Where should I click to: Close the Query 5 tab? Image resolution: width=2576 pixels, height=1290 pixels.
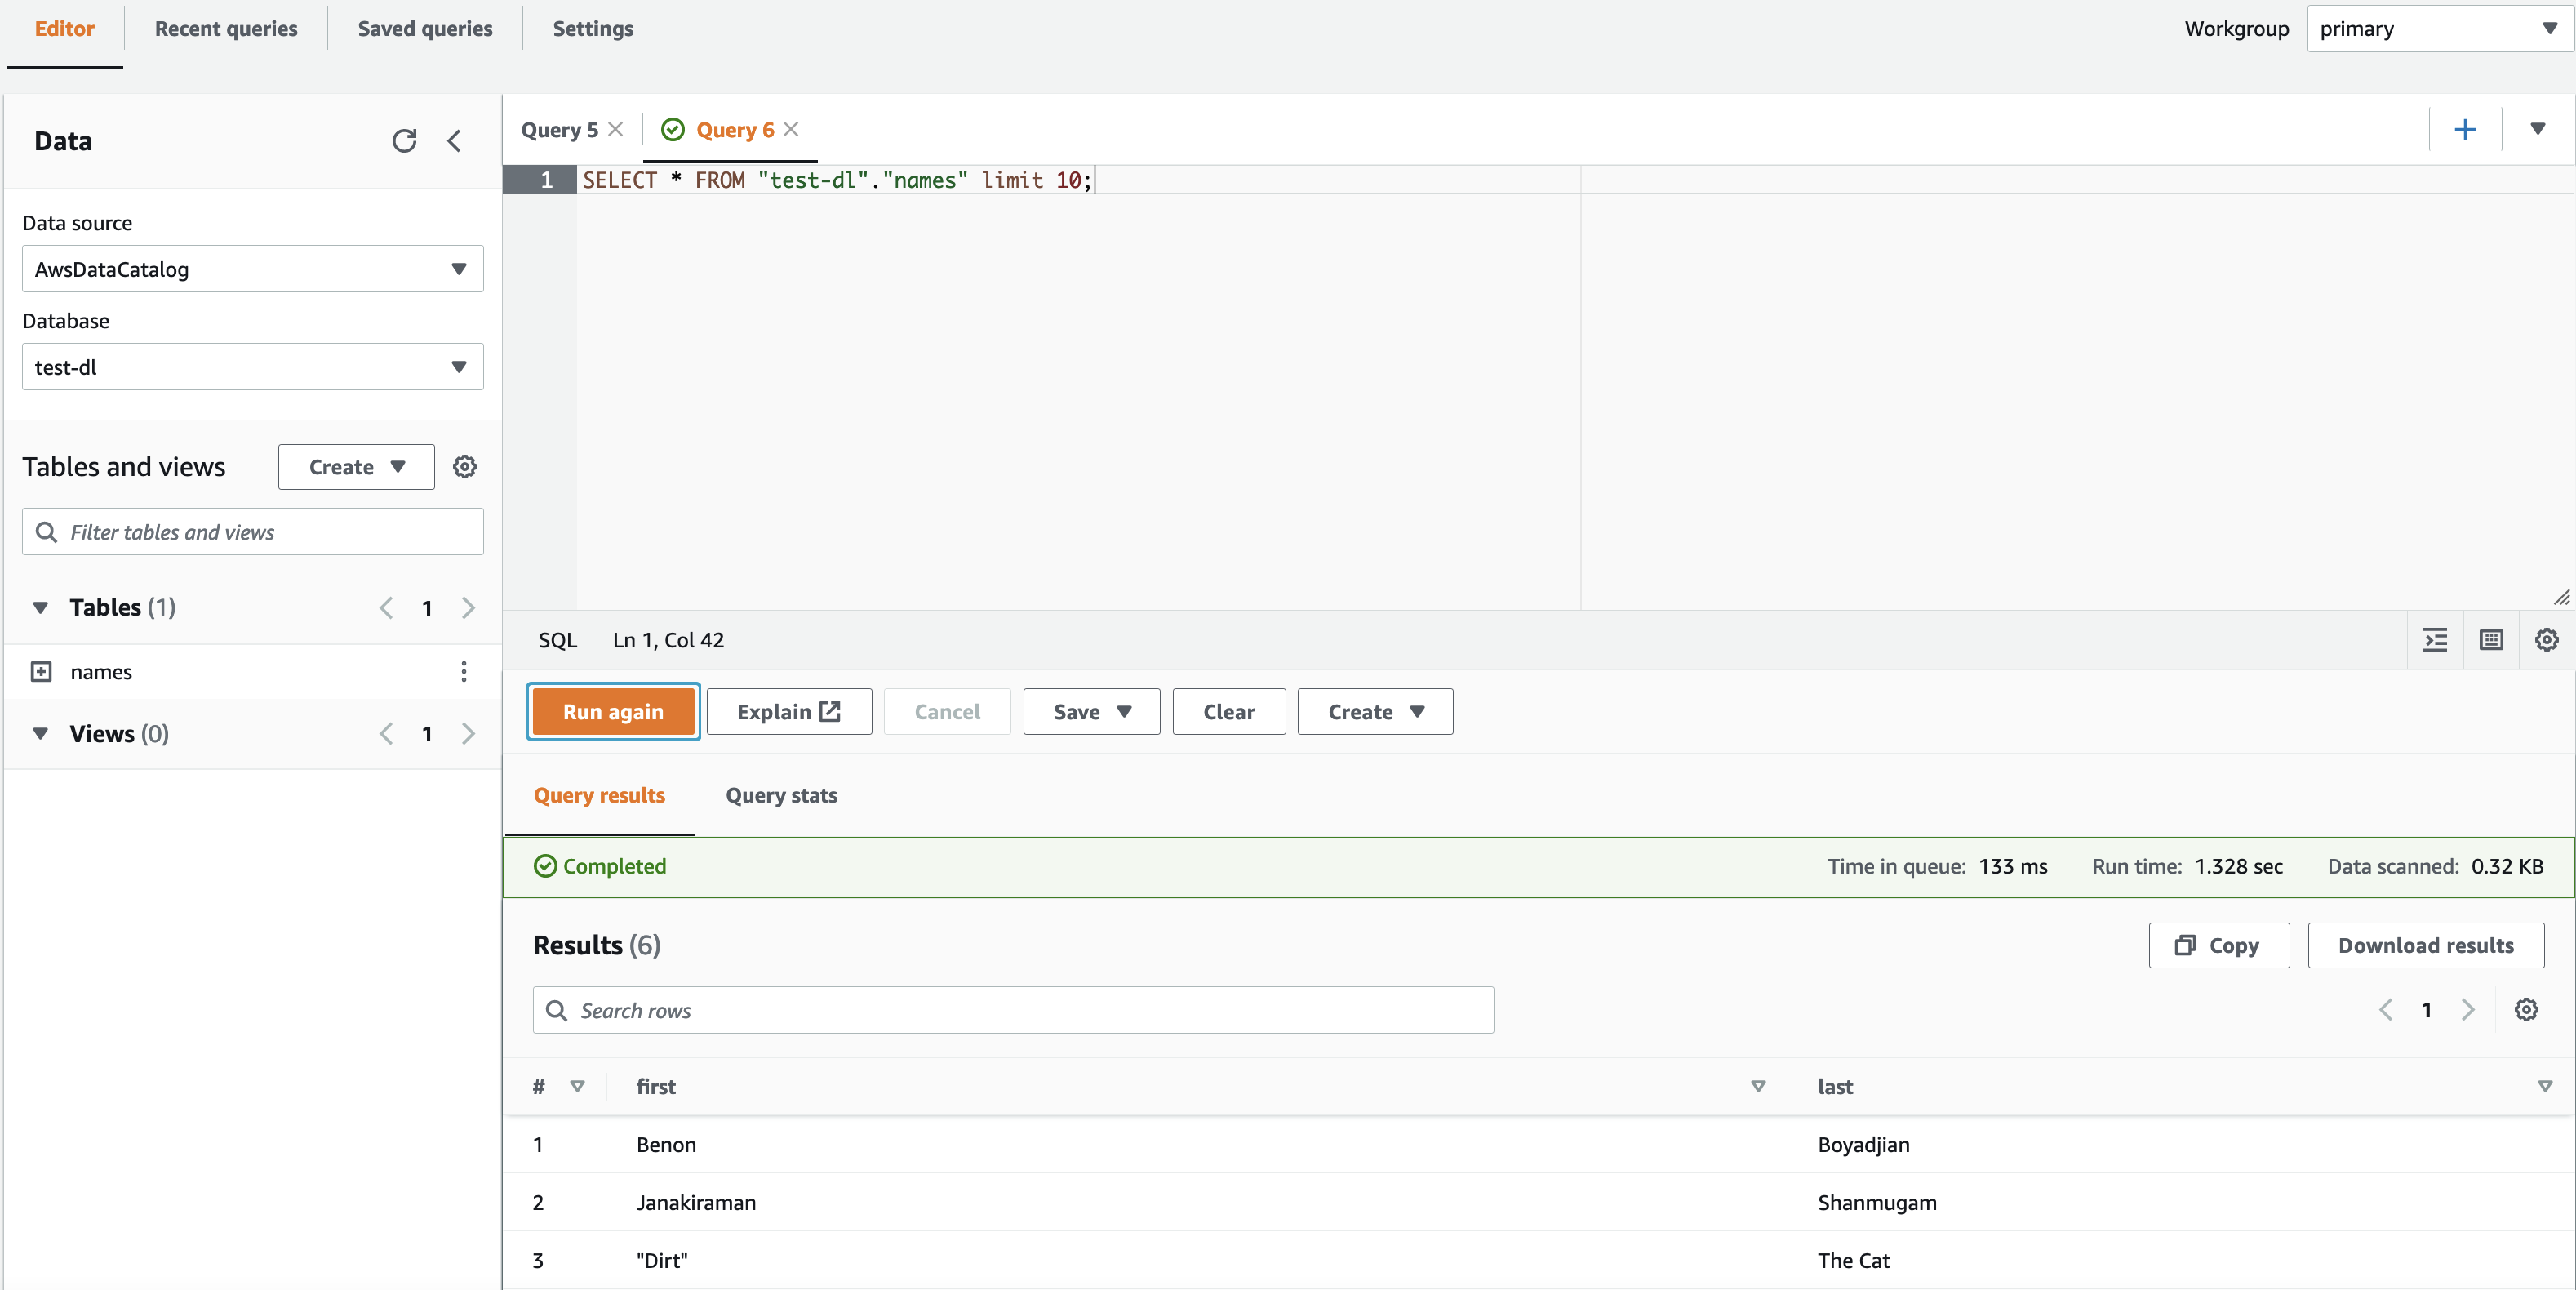pos(616,130)
